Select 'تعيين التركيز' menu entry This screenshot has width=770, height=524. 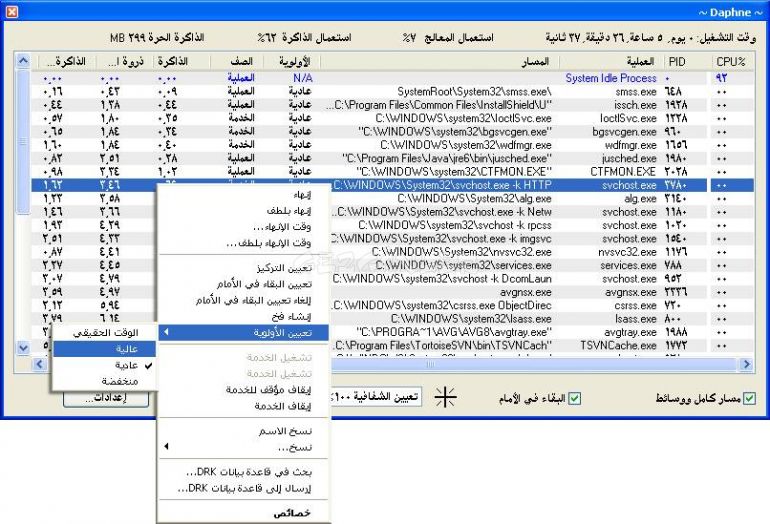pyautogui.click(x=244, y=268)
